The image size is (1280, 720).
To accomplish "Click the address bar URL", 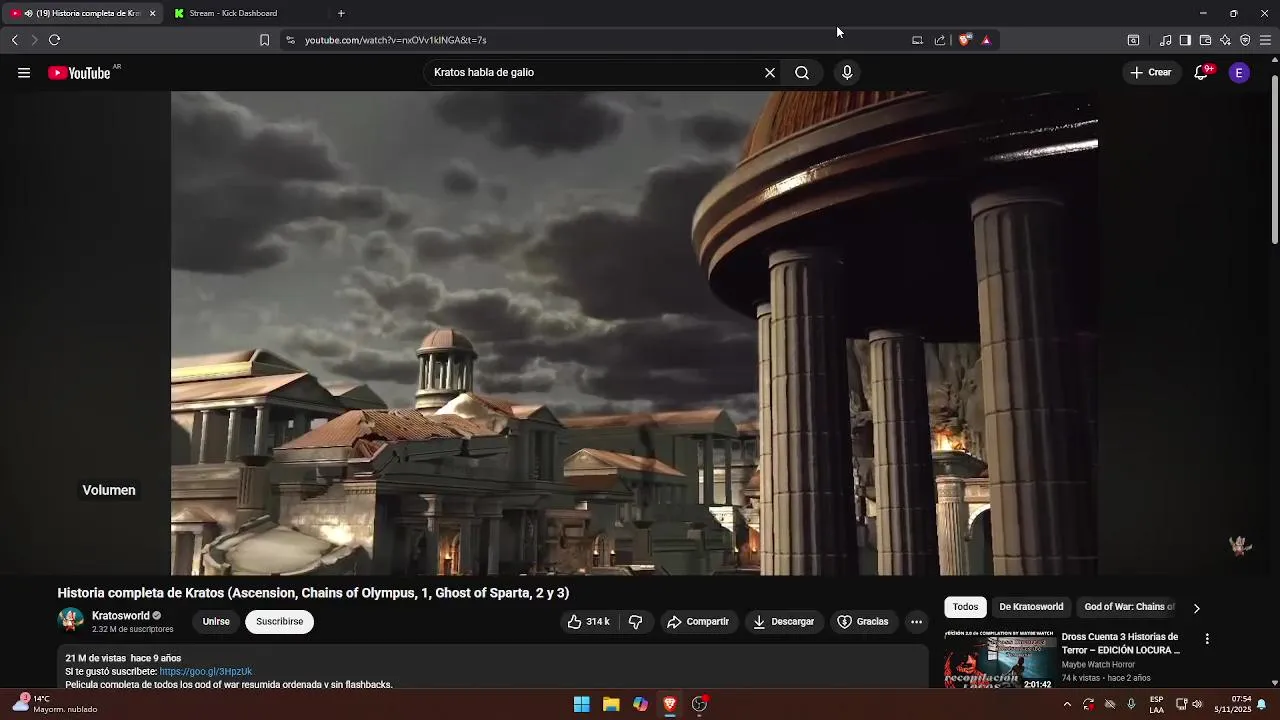I will click(395, 40).
